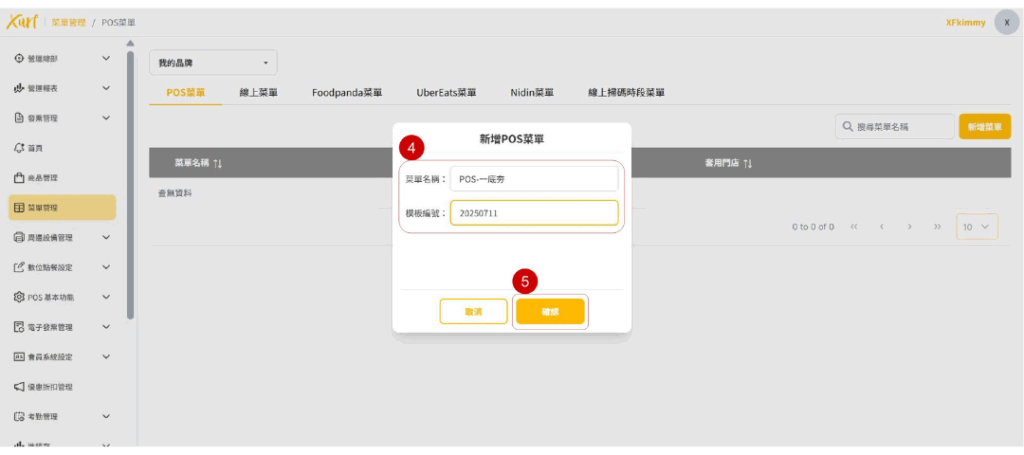Sort the table by 菜單名稱 arrows
Image resolution: width=1024 pixels, height=455 pixels.
click(217, 163)
